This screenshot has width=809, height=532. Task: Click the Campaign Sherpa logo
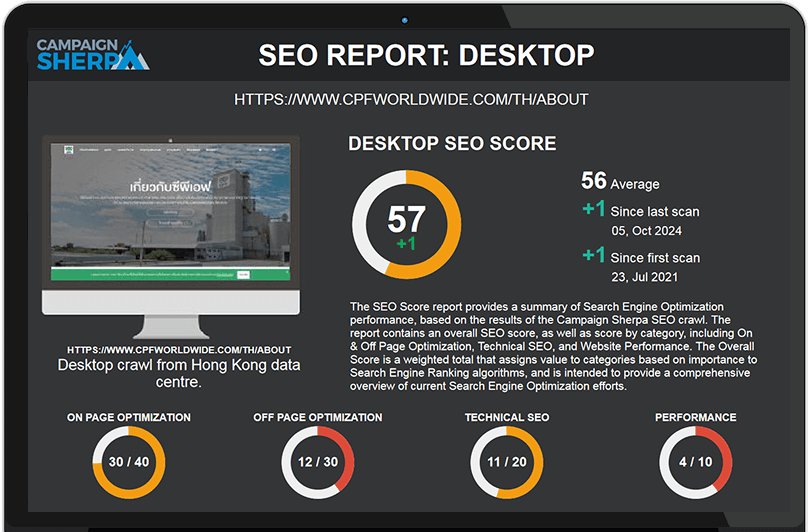(x=93, y=54)
